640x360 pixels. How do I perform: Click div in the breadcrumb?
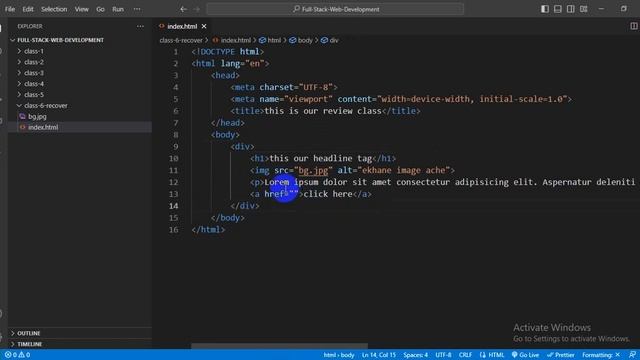point(333,40)
